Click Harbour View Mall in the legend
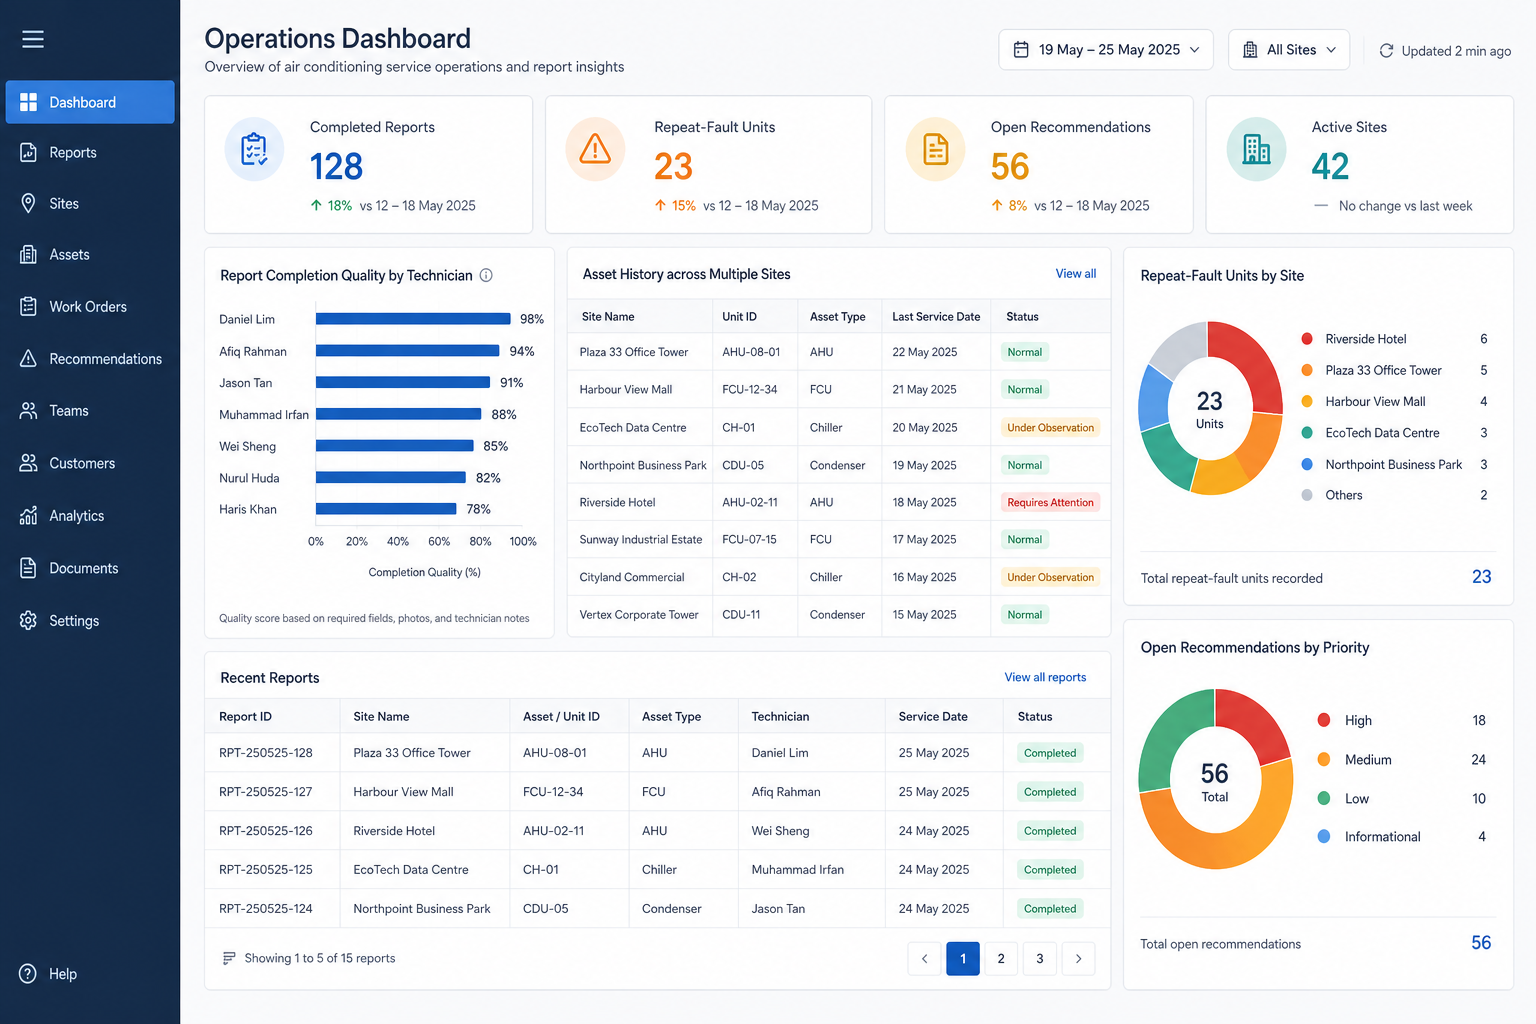Viewport: 1536px width, 1024px height. coord(1375,401)
